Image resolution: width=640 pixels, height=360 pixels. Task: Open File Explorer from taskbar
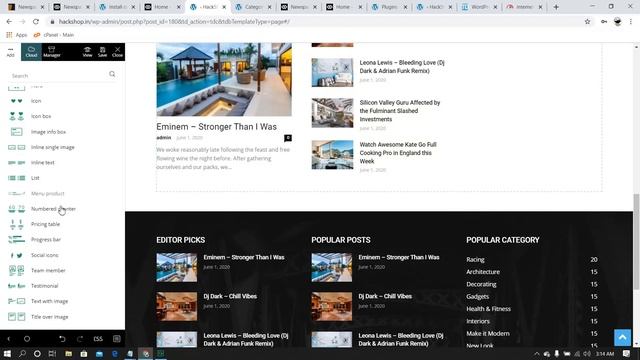69,353
